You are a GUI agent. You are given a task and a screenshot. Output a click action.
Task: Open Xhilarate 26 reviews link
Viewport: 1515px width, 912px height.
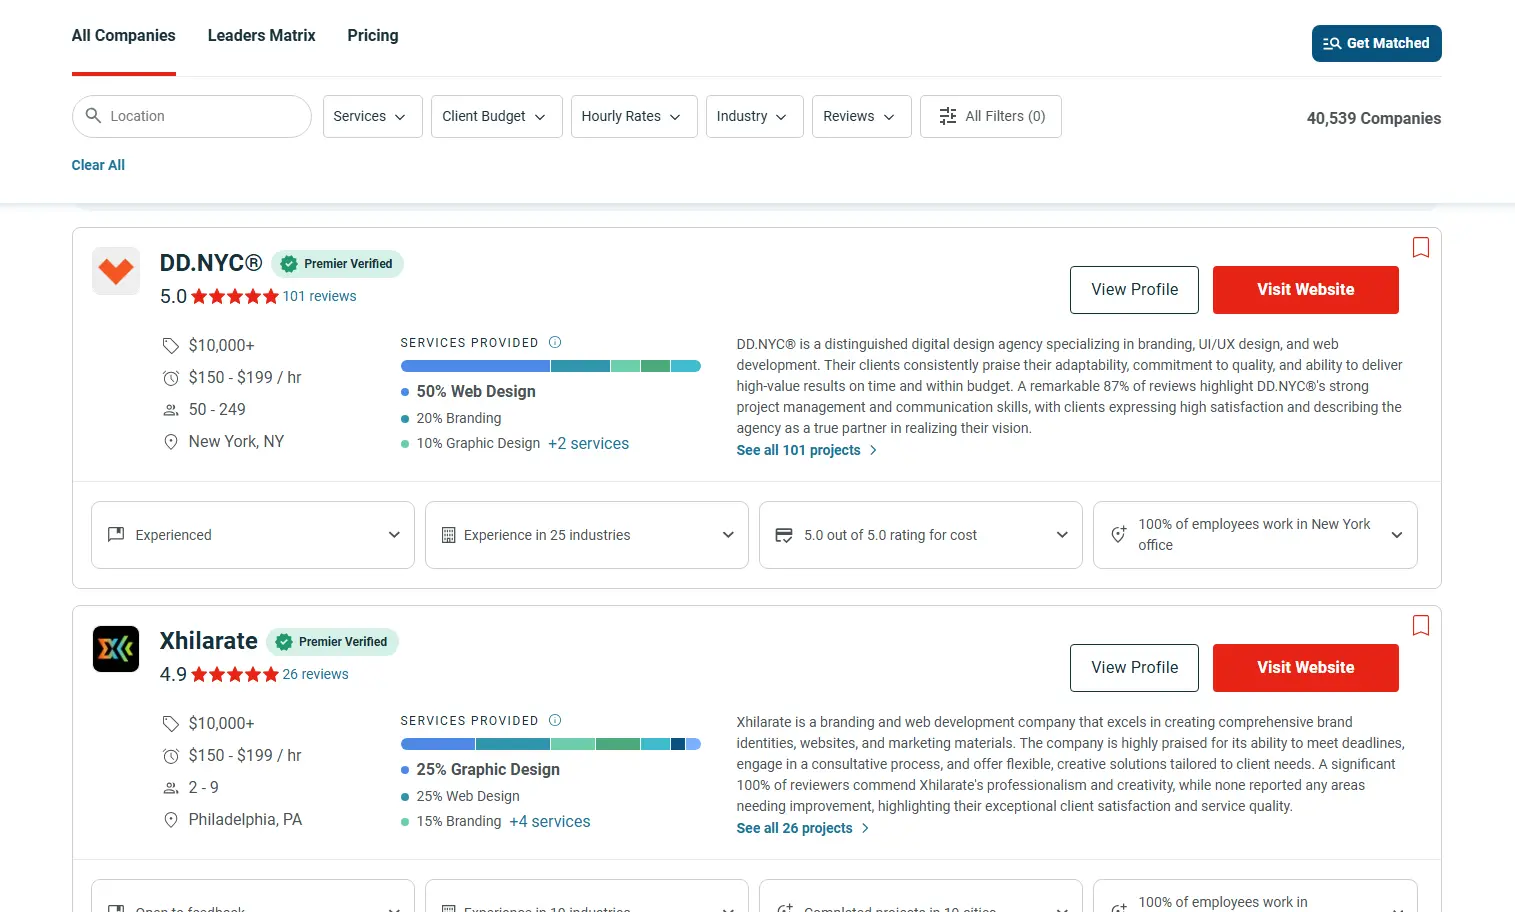(315, 674)
